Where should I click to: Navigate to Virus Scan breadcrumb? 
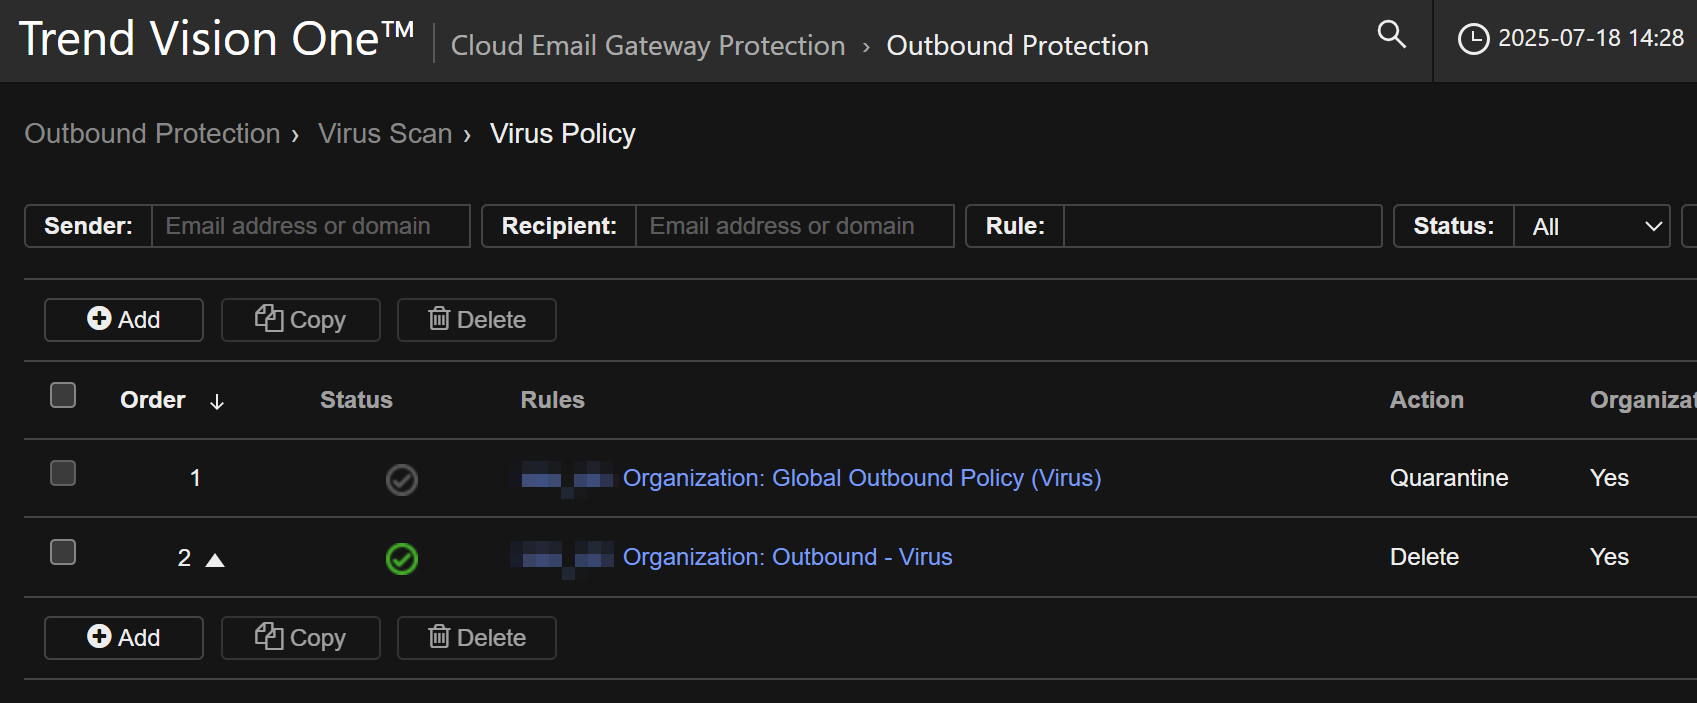[385, 134]
